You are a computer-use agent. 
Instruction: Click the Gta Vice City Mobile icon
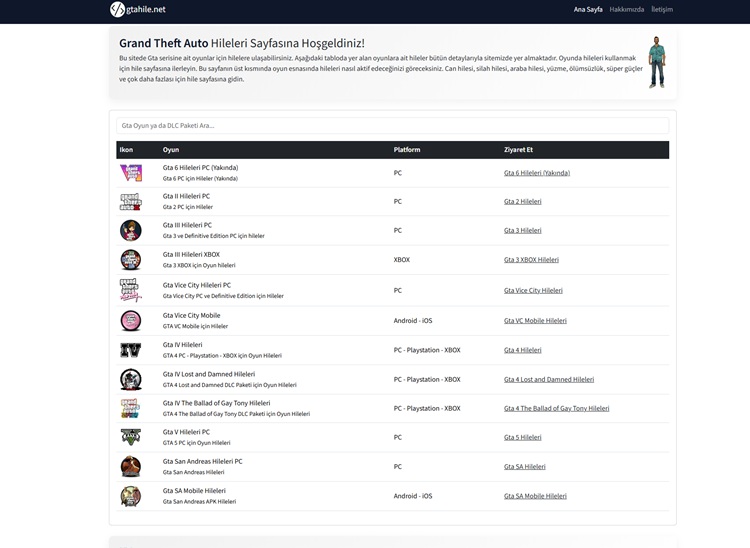131,320
